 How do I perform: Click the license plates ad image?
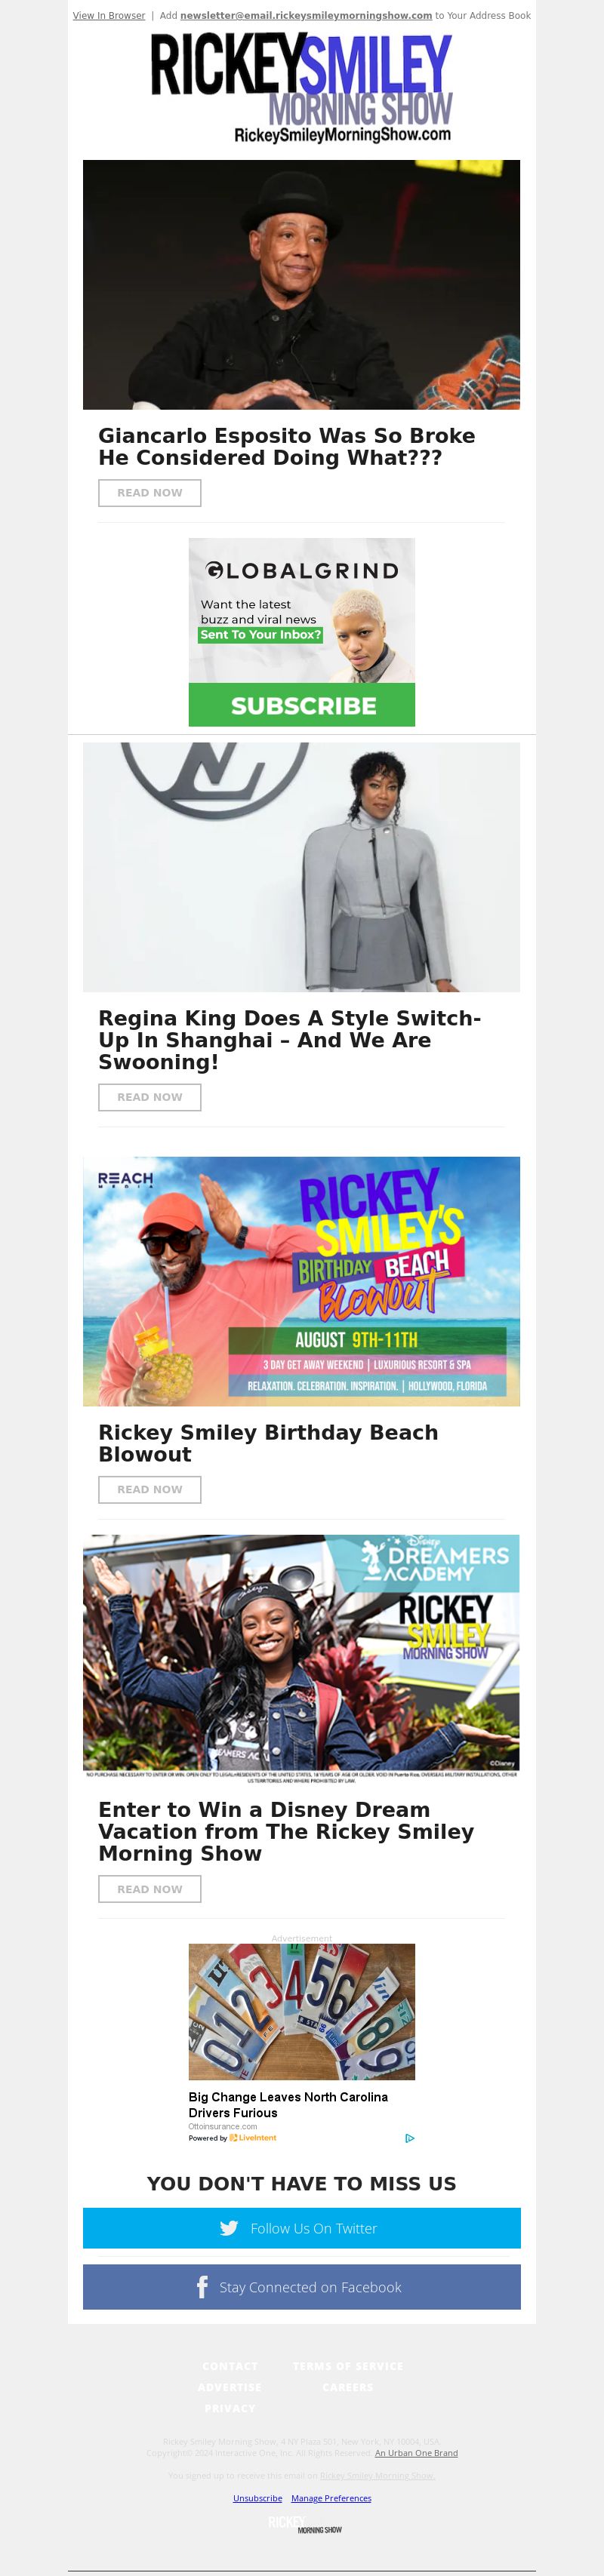[x=302, y=2012]
